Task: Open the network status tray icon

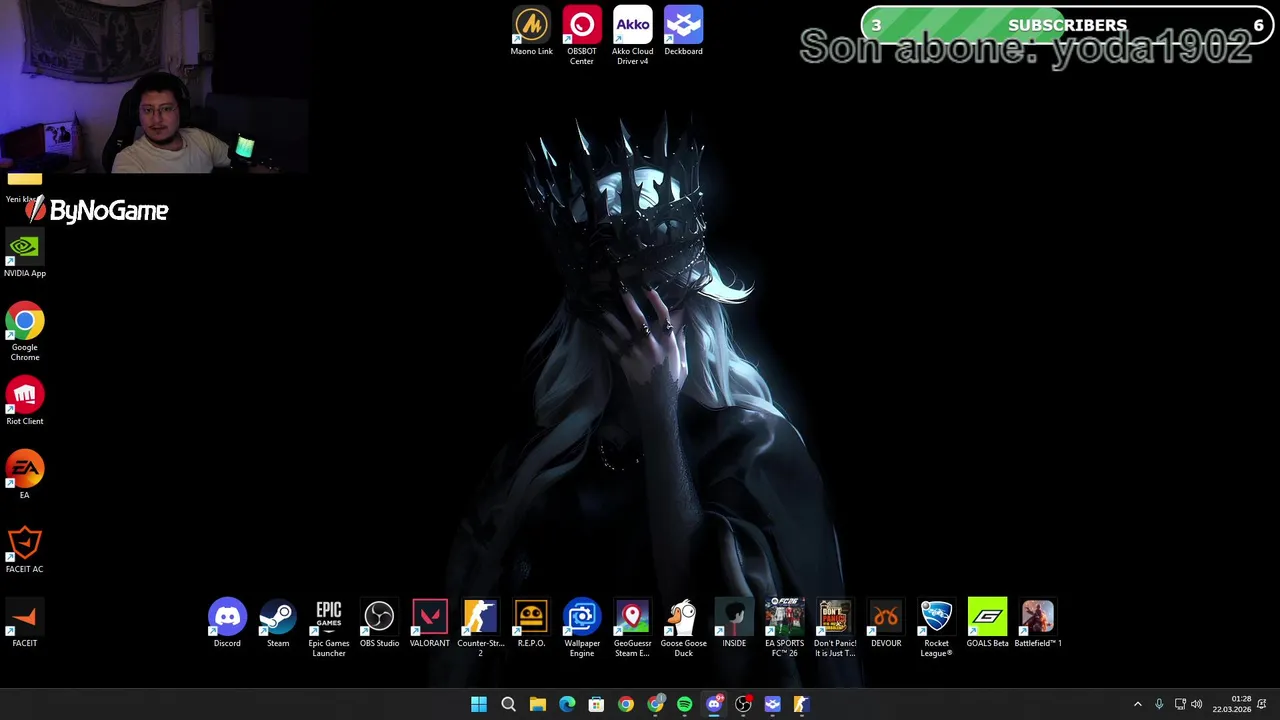Action: (1180, 704)
